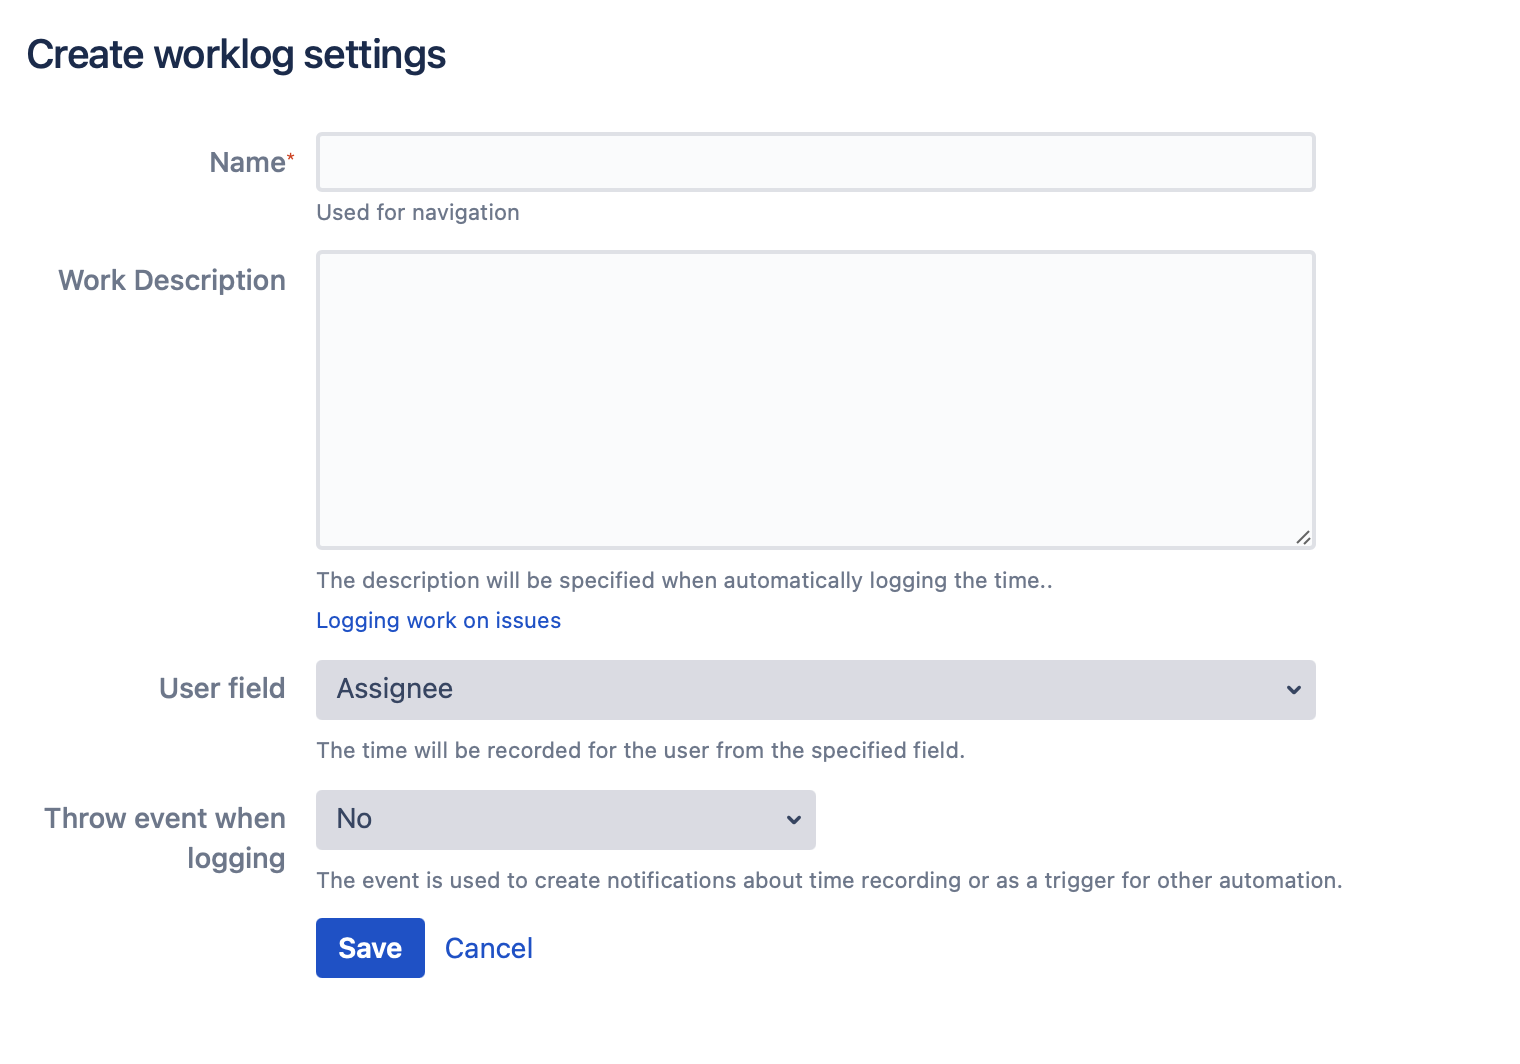Click the Name field label

[247, 162]
